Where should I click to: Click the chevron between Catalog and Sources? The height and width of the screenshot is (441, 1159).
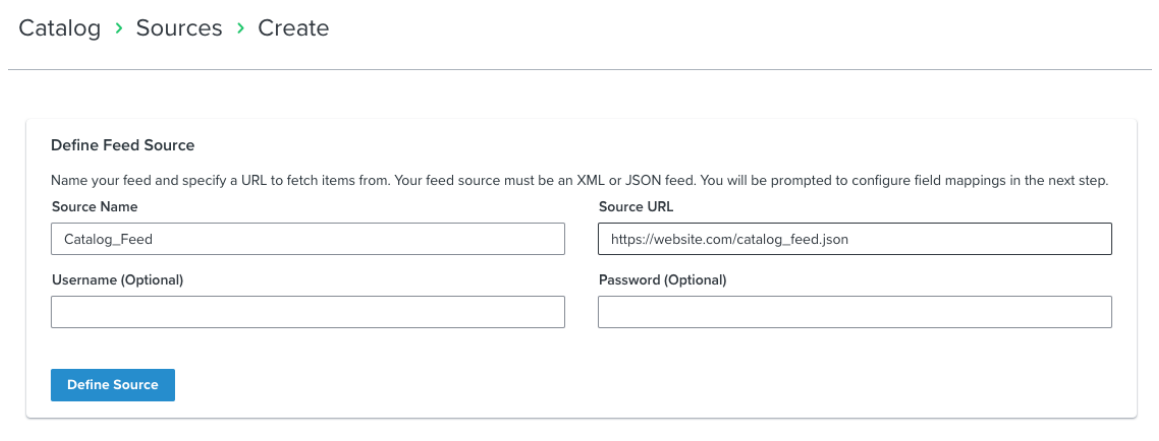coord(119,29)
